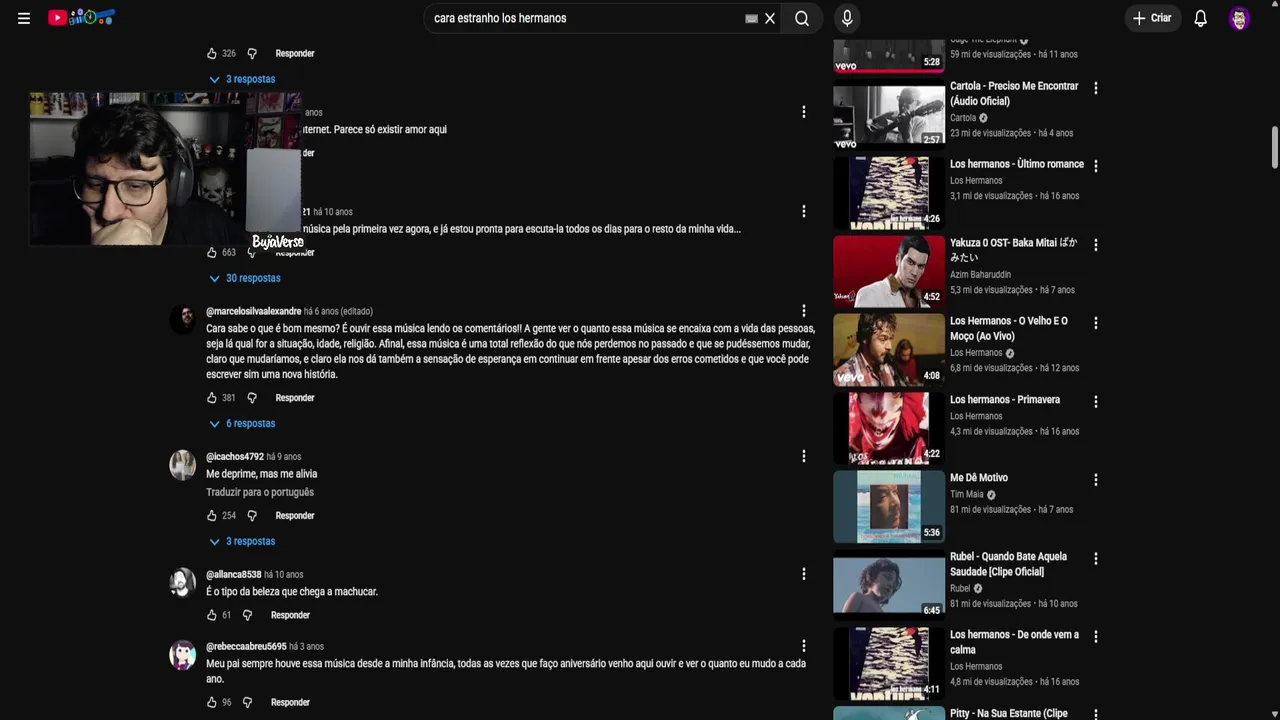The height and width of the screenshot is (720, 1280).
Task: Expand 3 respostas under icachos4792 comment
Action: click(x=242, y=541)
